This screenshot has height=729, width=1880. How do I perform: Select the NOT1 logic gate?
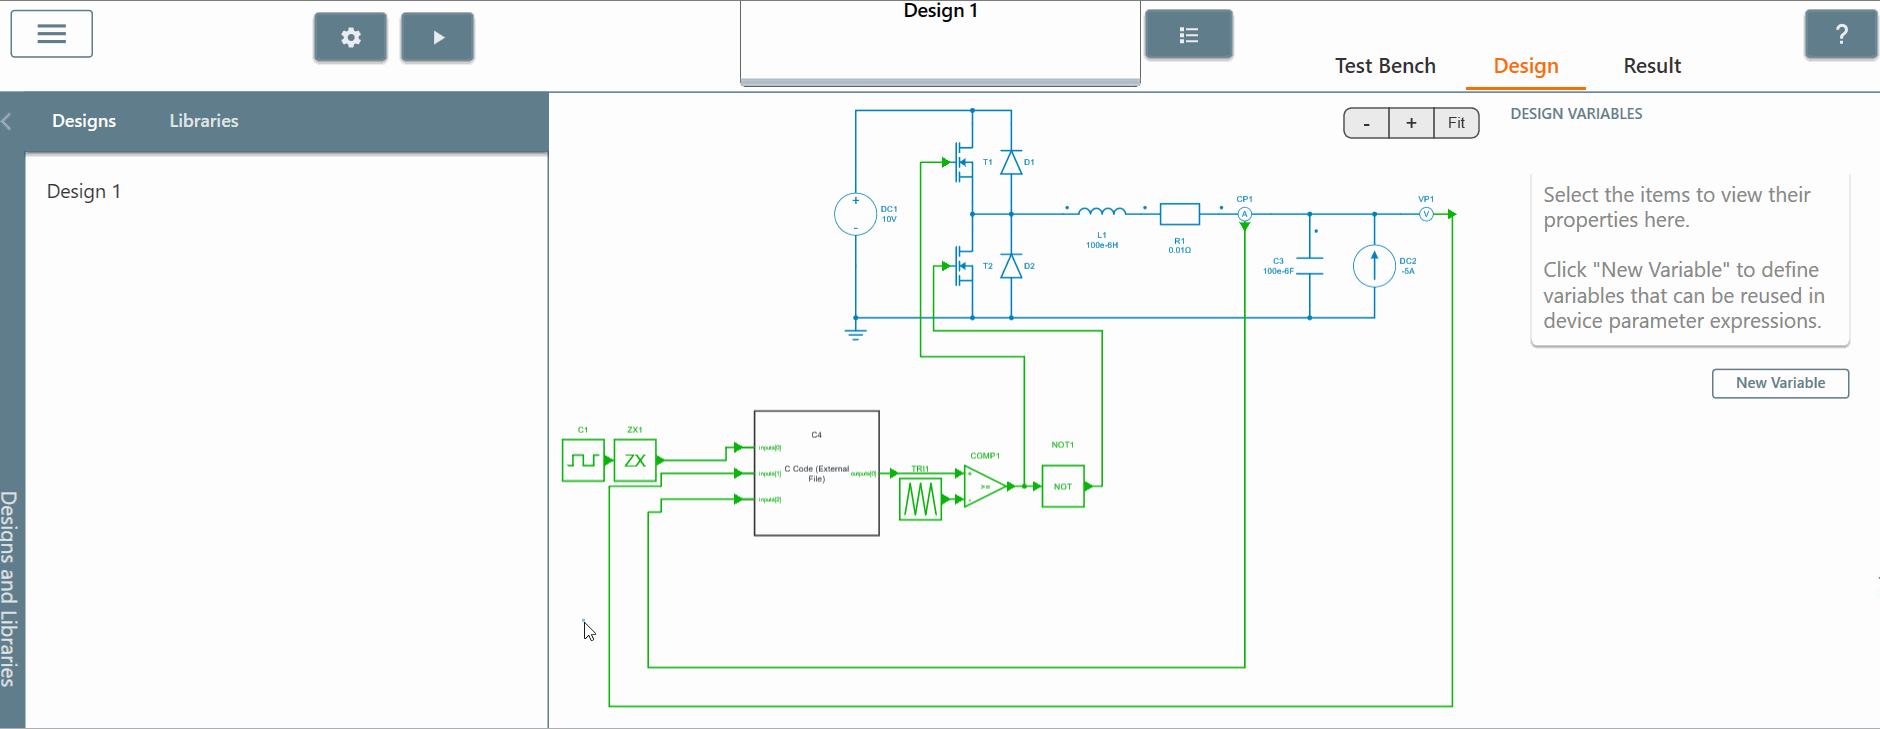click(1063, 487)
